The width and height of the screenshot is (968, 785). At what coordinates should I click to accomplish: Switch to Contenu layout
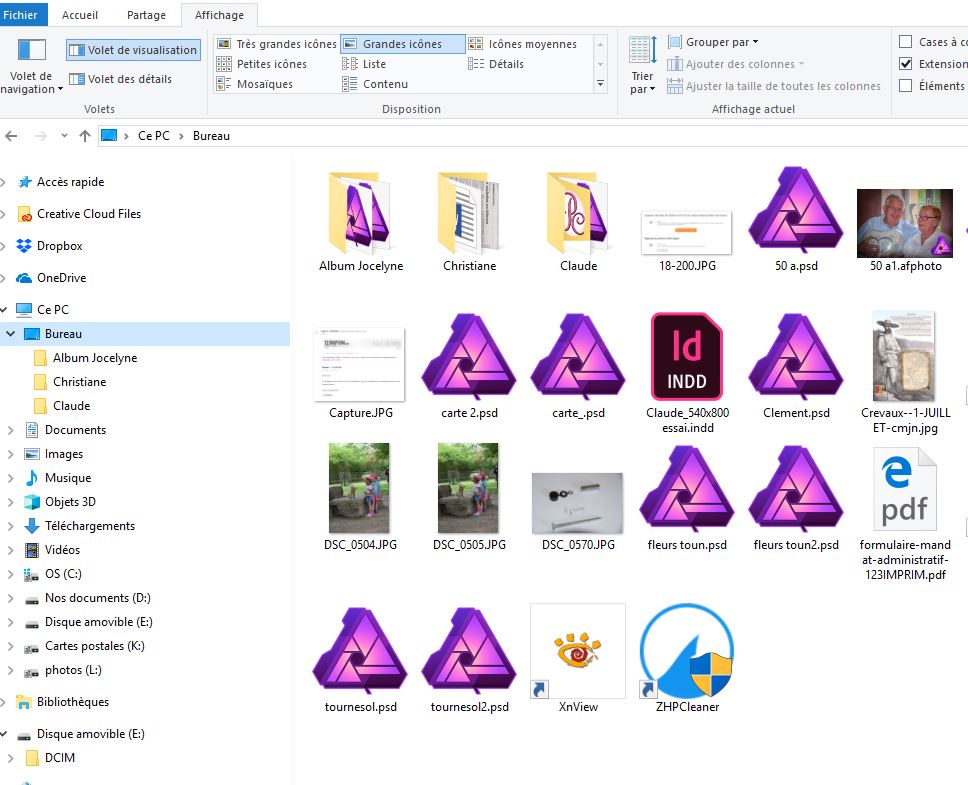[x=375, y=84]
